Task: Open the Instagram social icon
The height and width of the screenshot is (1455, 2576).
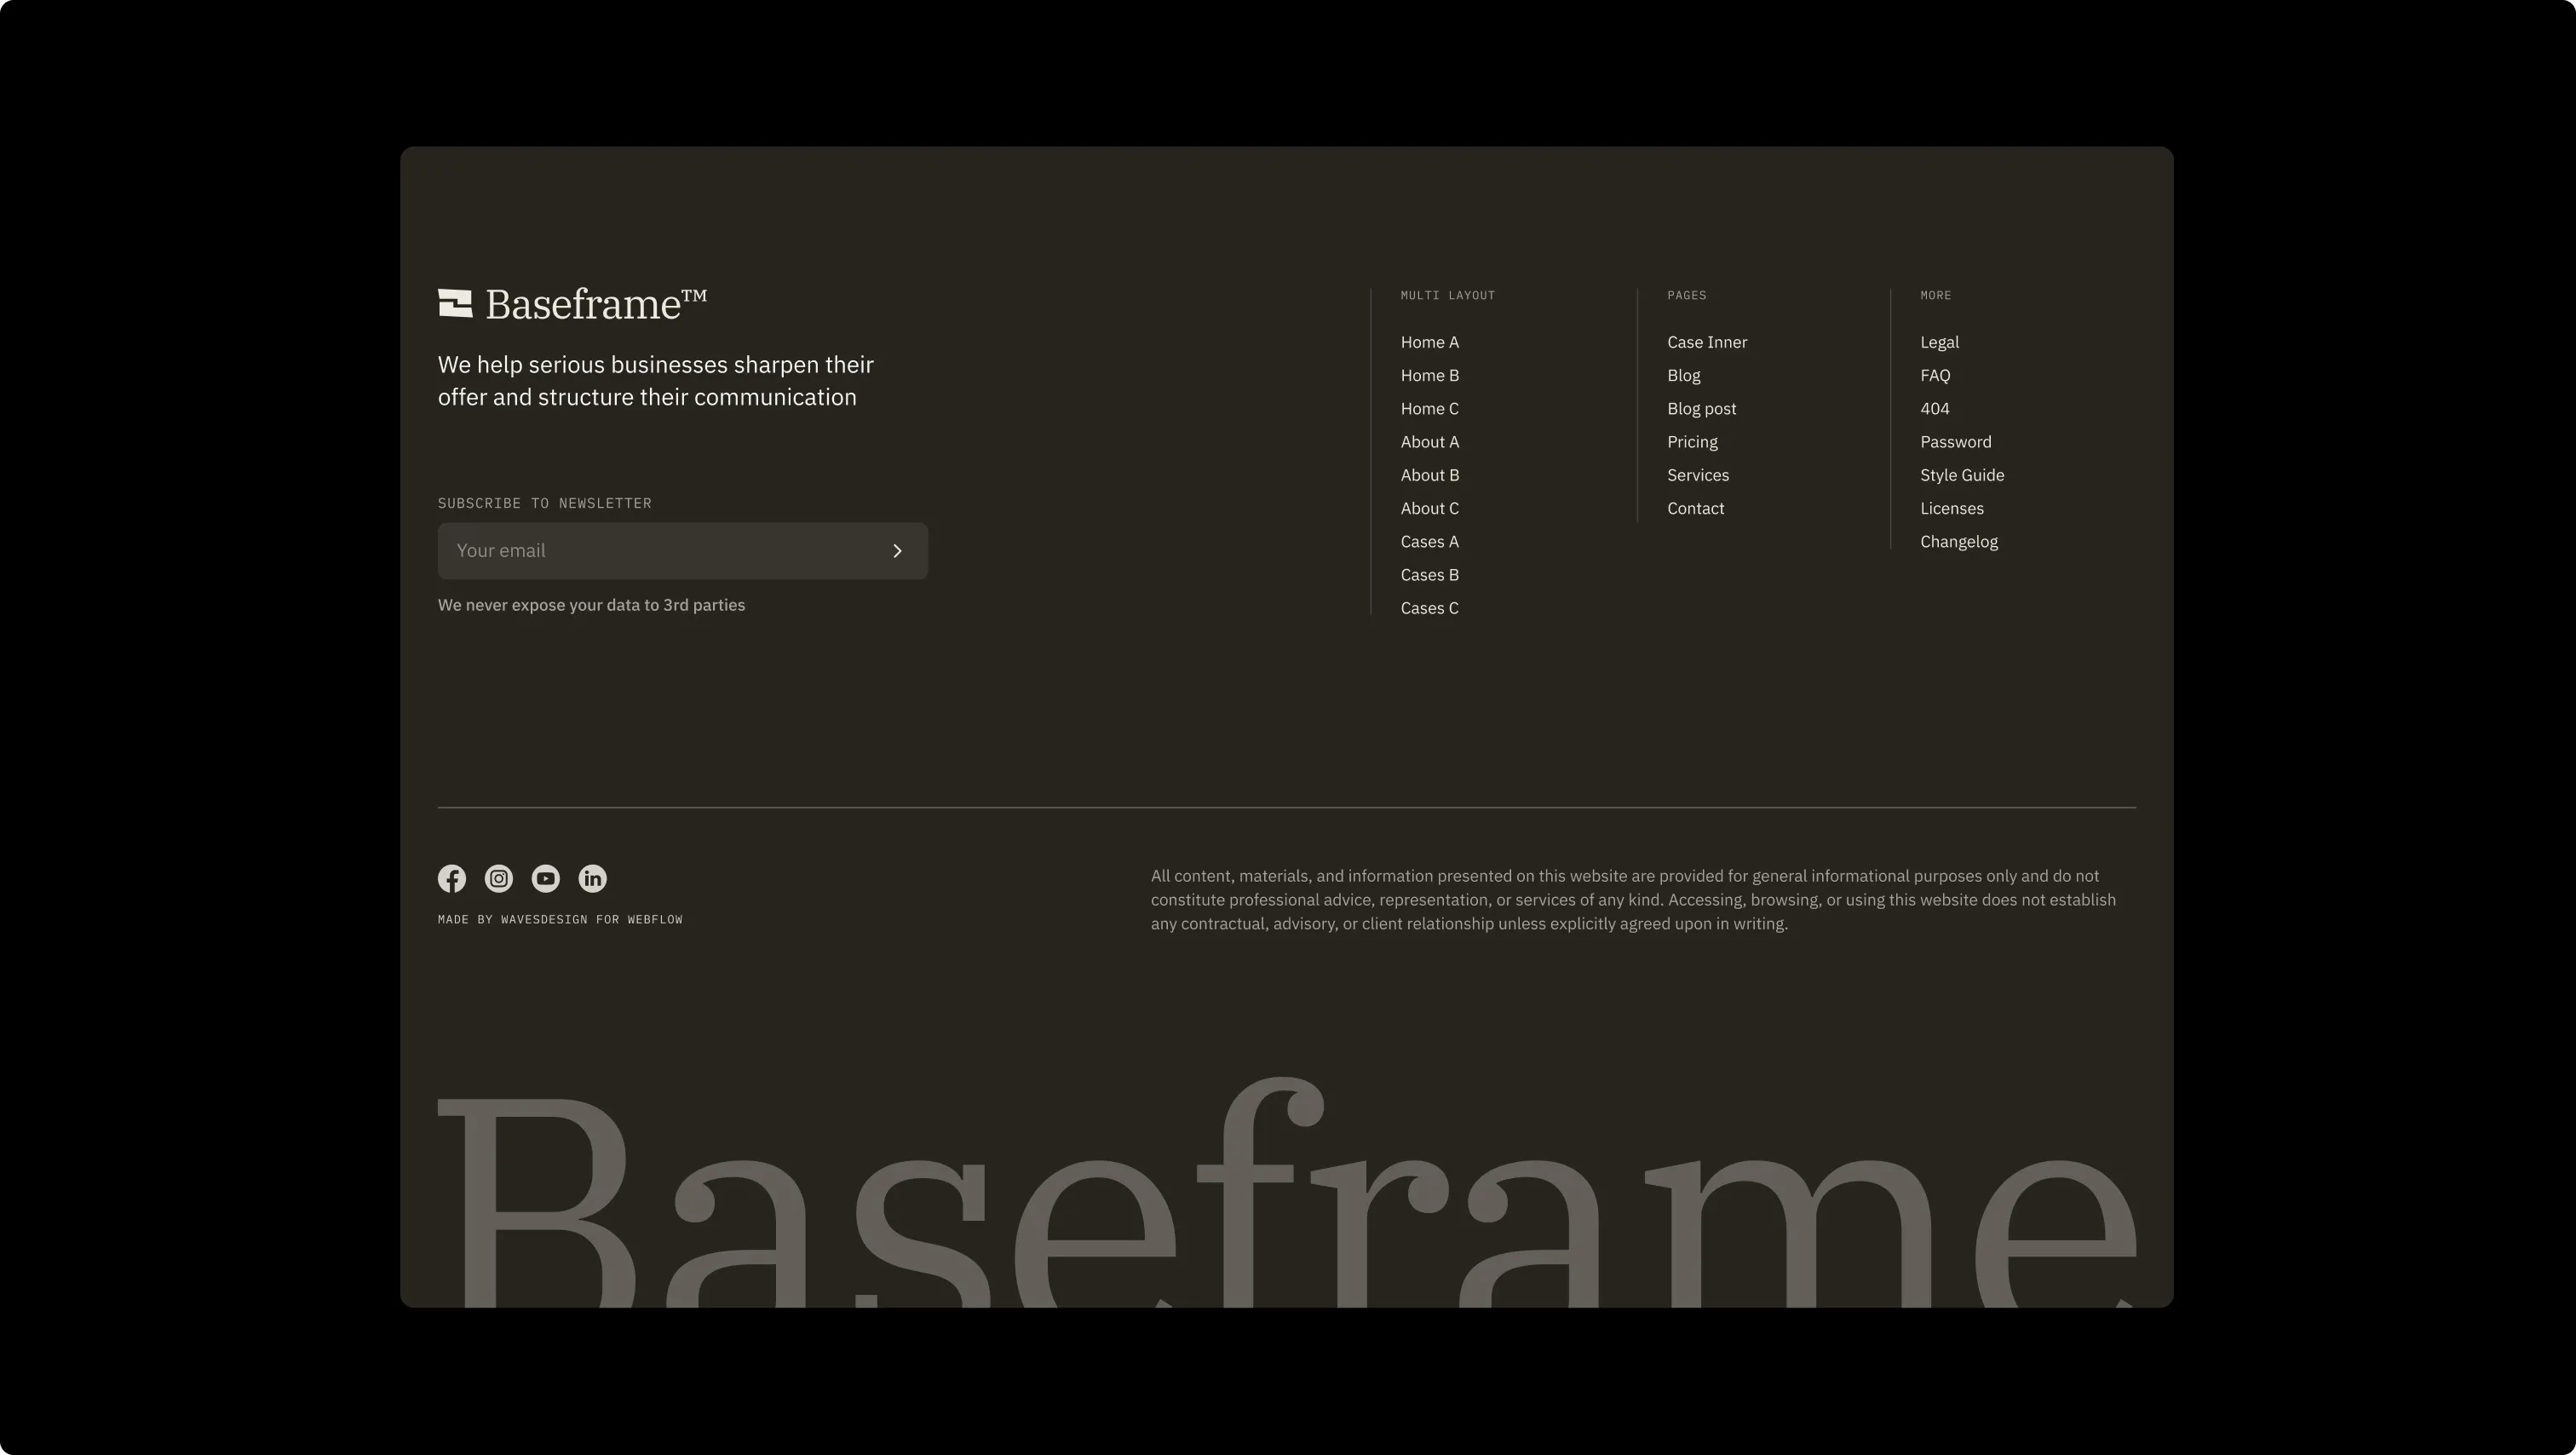Action: pos(499,878)
